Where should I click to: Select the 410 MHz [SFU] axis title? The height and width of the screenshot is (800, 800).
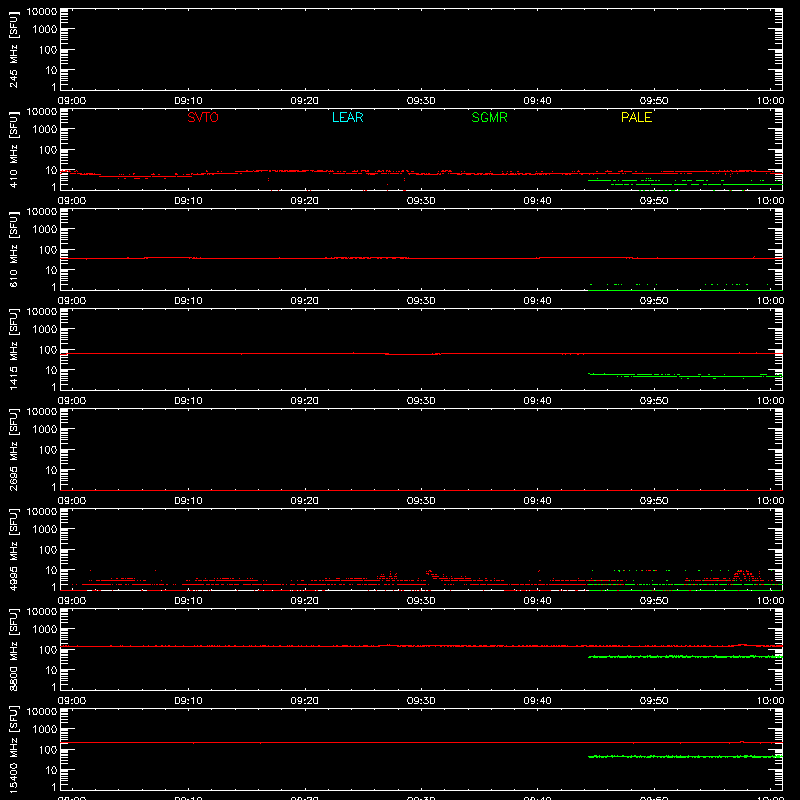tap(13, 150)
